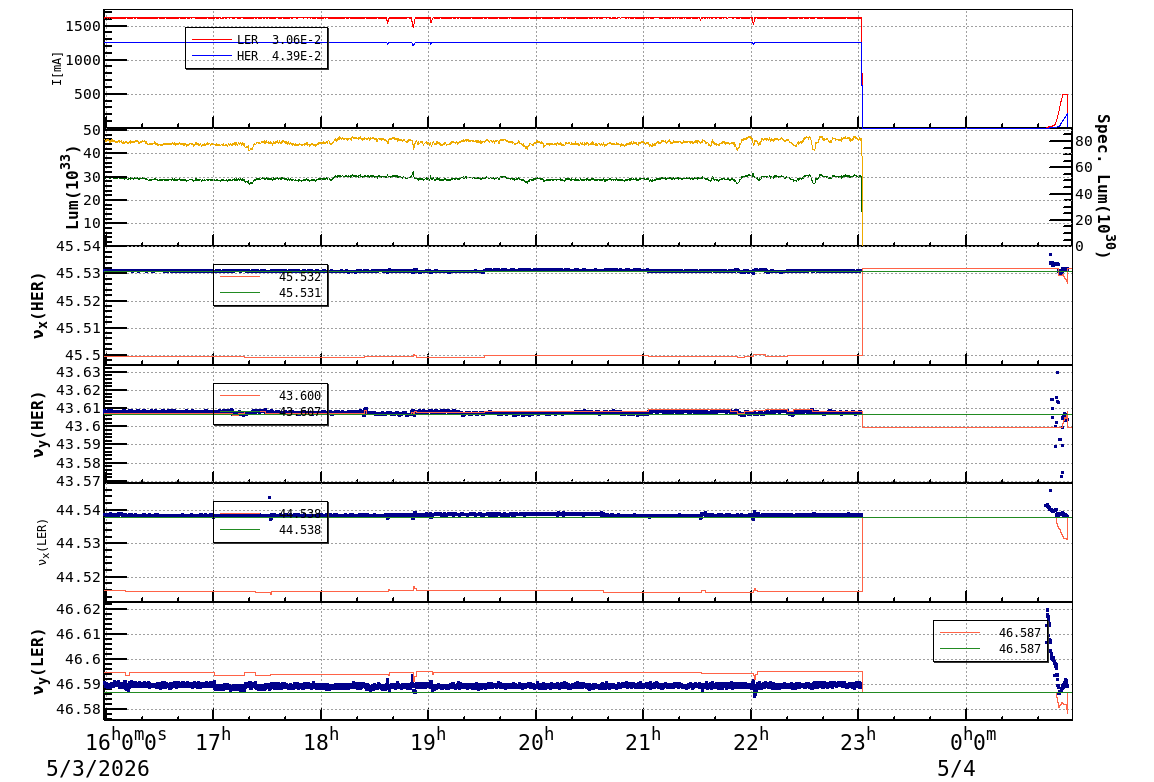Click the 43.600 legend value

(x=300, y=396)
